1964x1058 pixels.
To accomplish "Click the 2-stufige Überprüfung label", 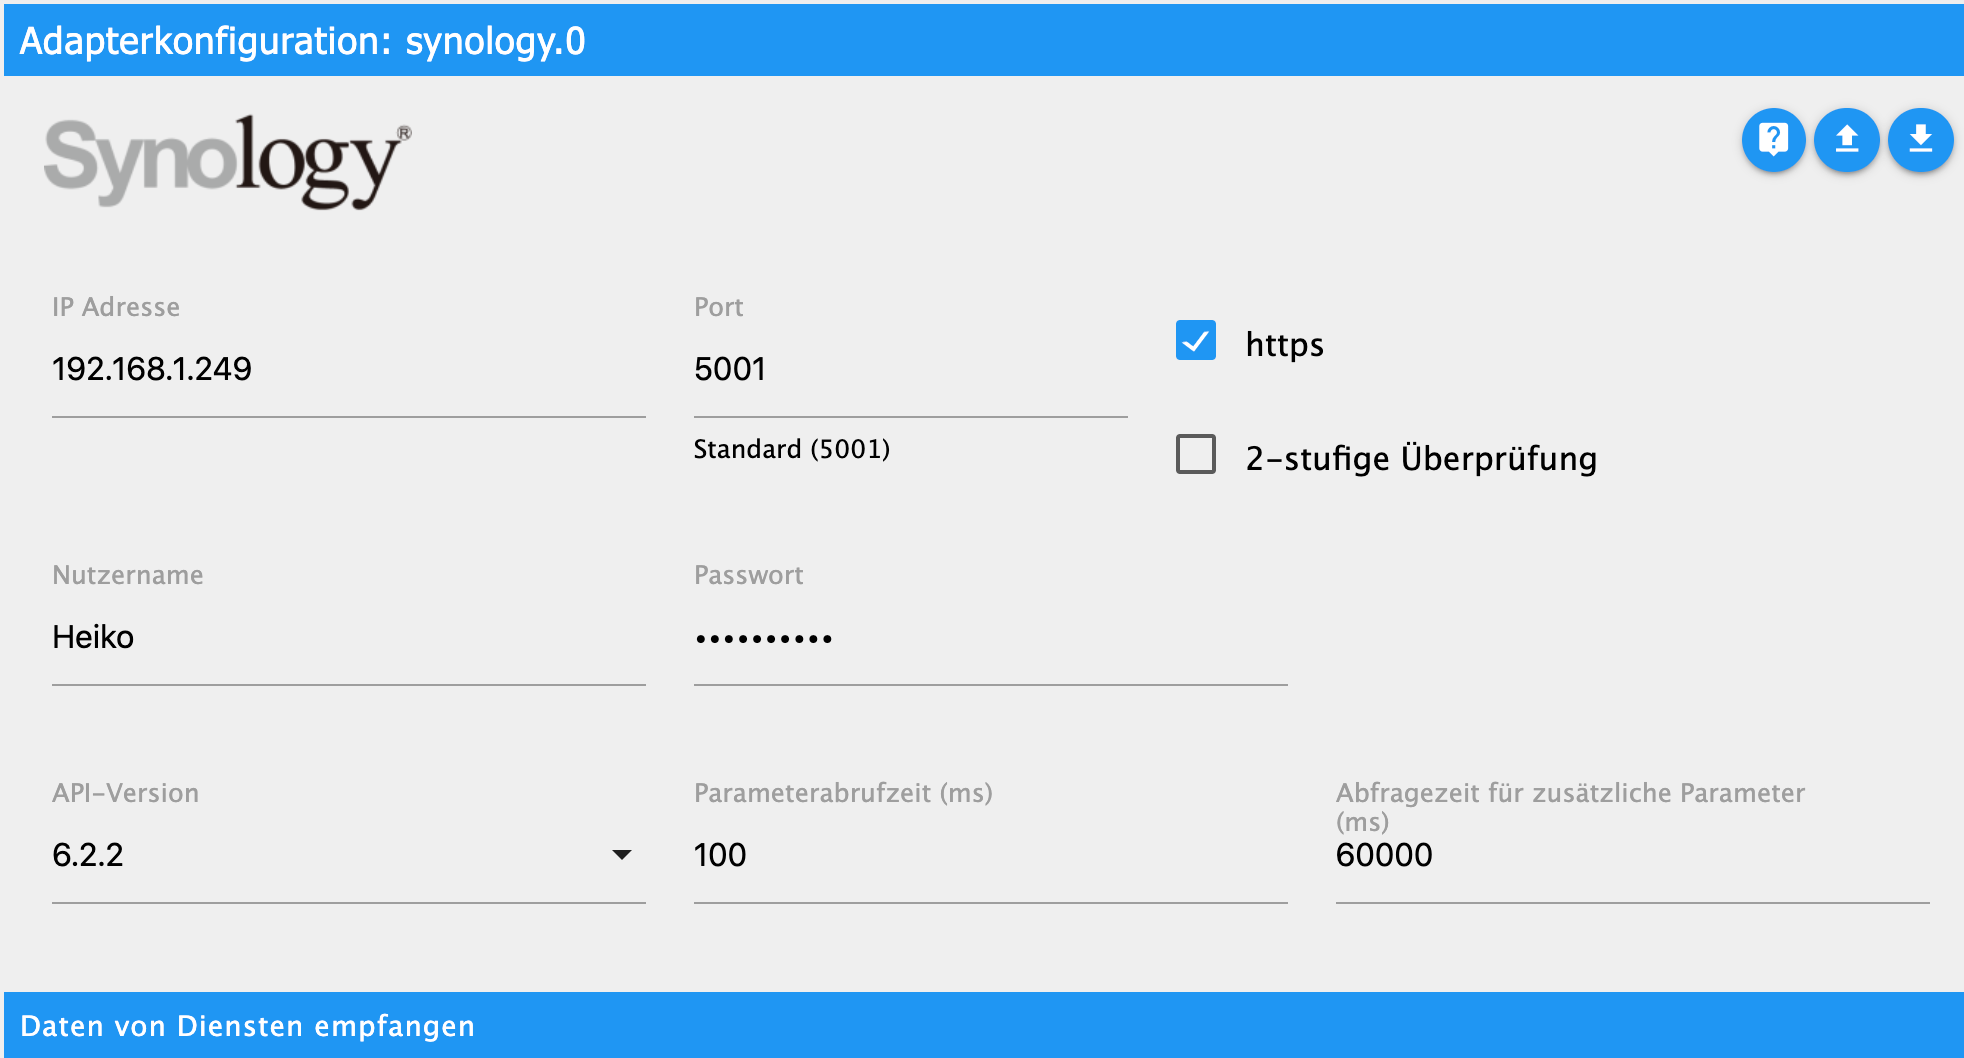I will tap(1421, 458).
